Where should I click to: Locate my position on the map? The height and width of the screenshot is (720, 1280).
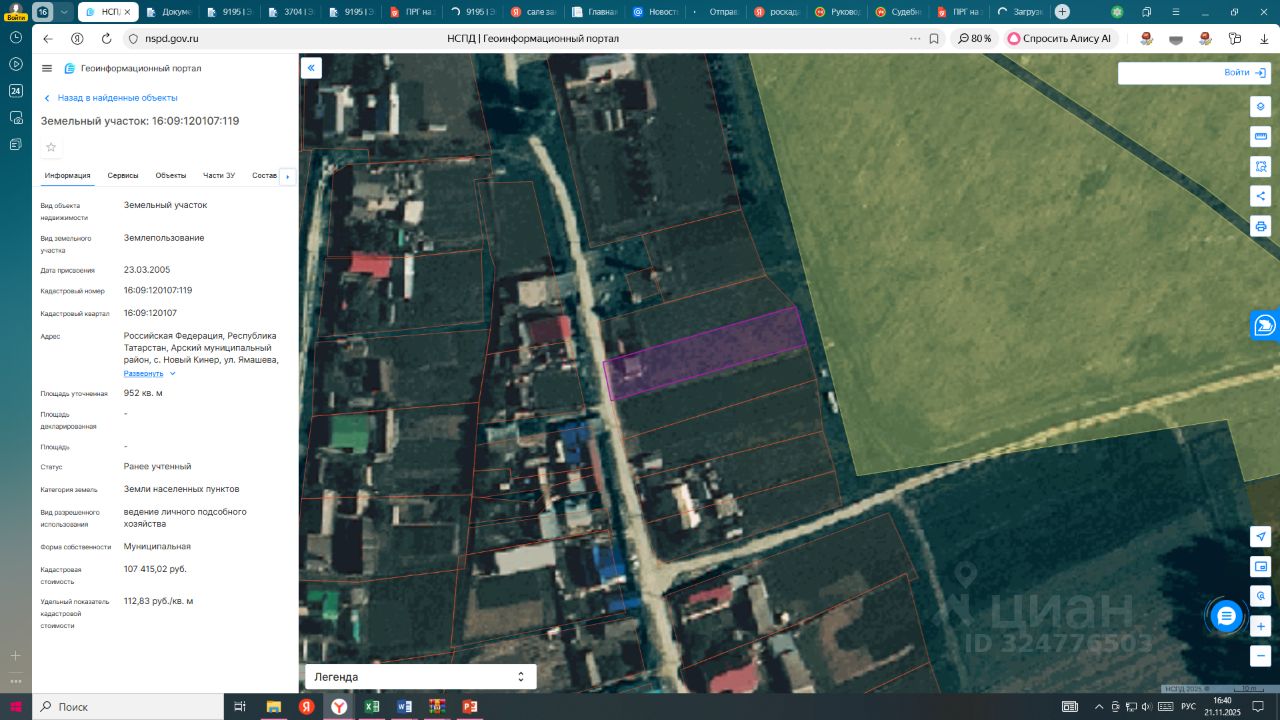[1260, 537]
